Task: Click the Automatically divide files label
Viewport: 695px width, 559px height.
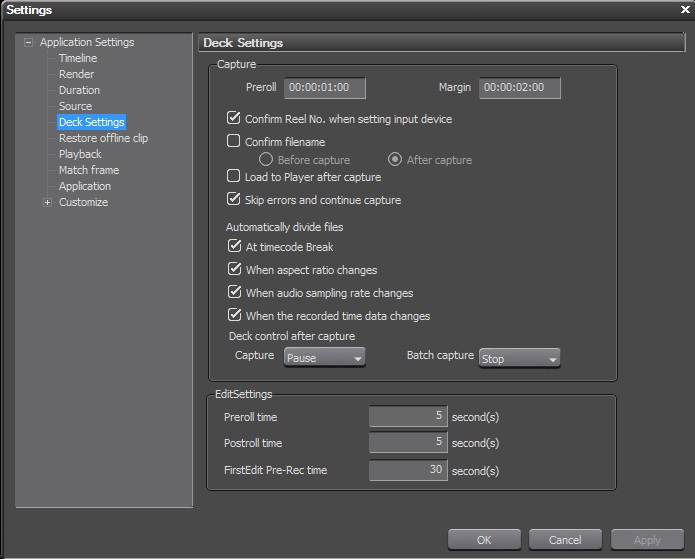Action: pyautogui.click(x=285, y=227)
